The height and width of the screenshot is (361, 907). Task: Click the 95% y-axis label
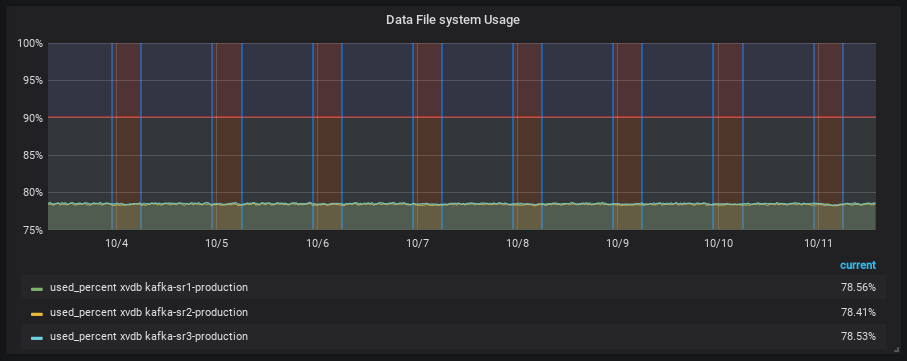tap(32, 80)
